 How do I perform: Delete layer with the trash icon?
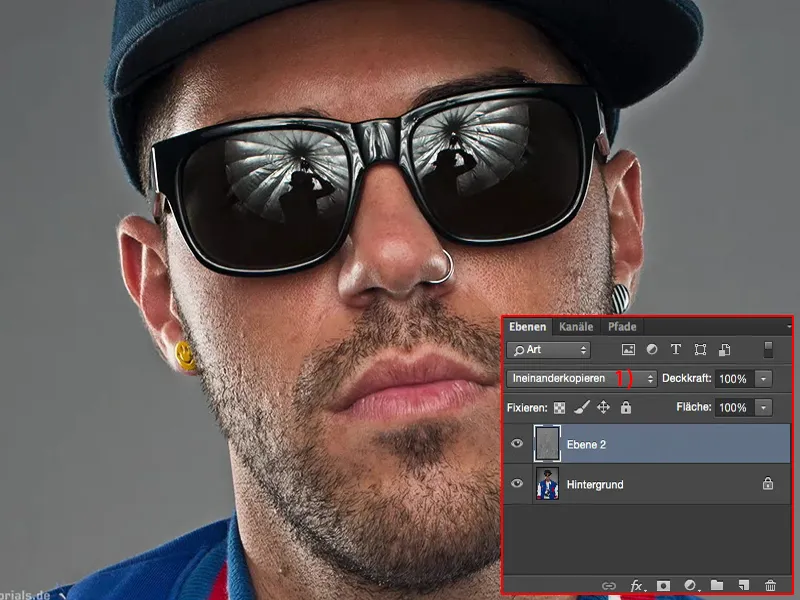coord(770,585)
